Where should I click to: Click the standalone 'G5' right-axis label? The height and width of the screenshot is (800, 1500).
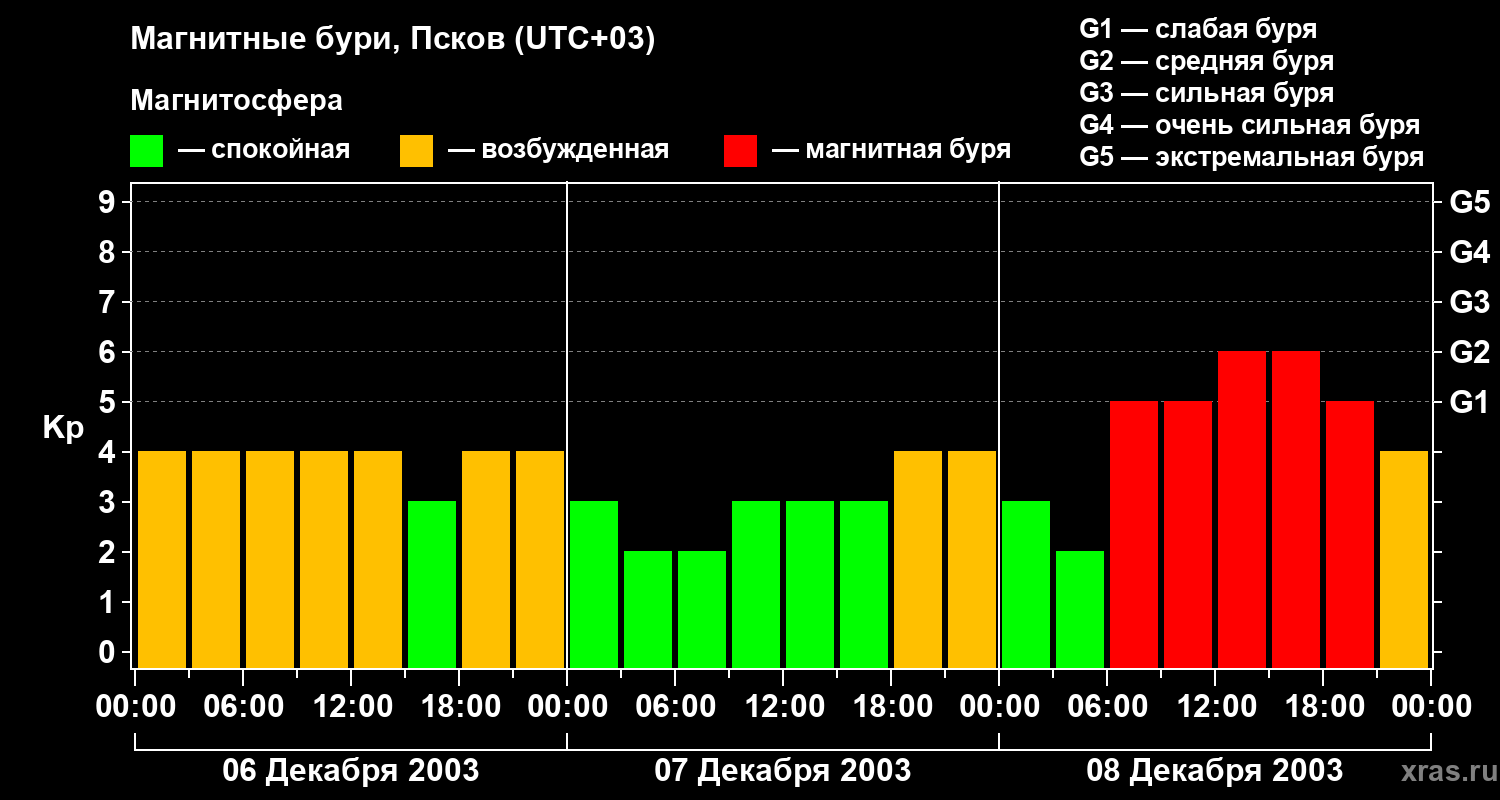[1469, 202]
